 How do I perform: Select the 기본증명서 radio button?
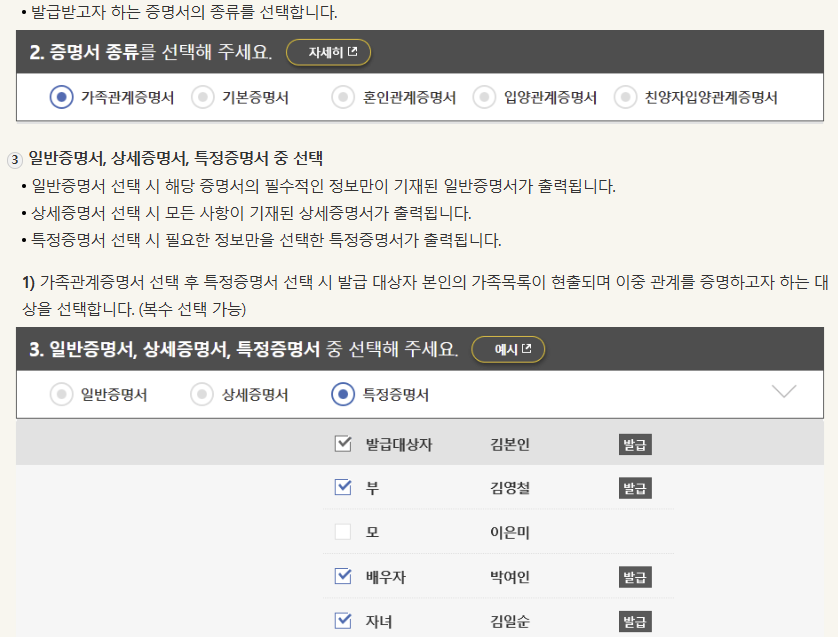pyautogui.click(x=204, y=96)
